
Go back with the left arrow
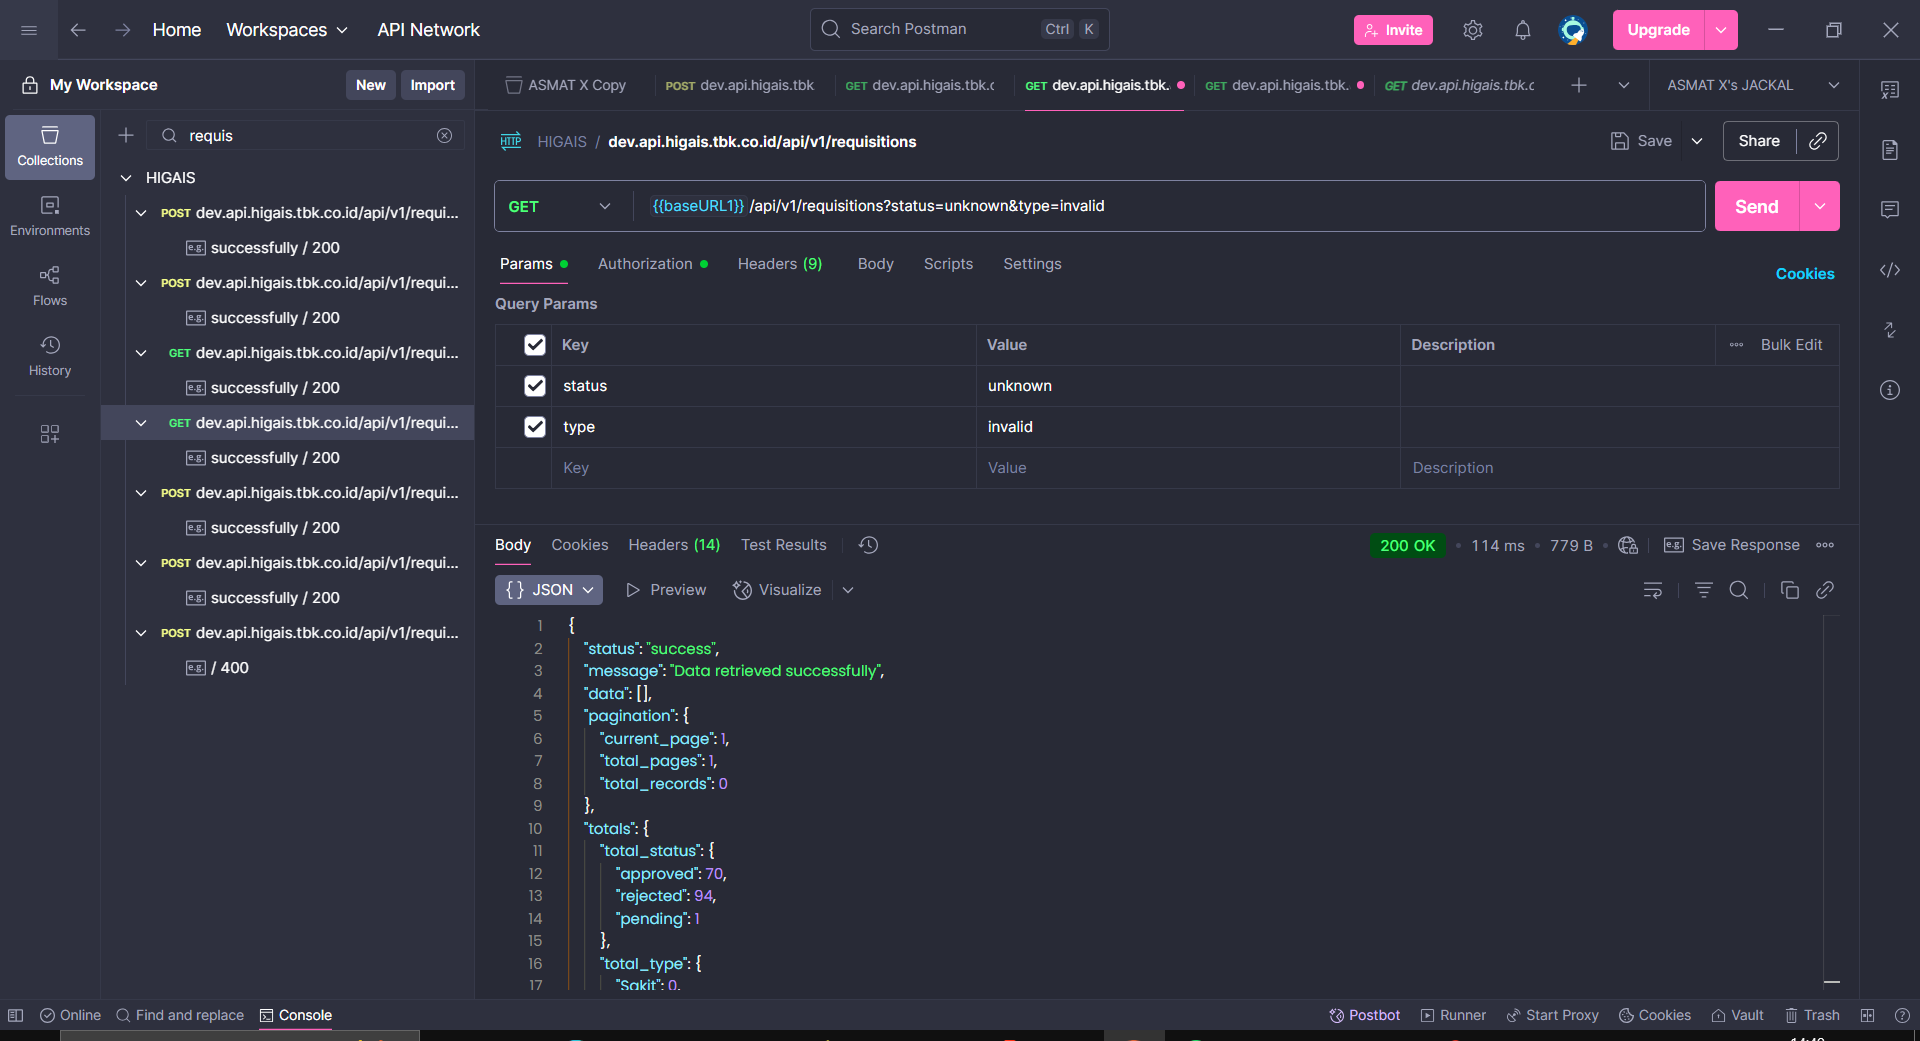[x=78, y=30]
